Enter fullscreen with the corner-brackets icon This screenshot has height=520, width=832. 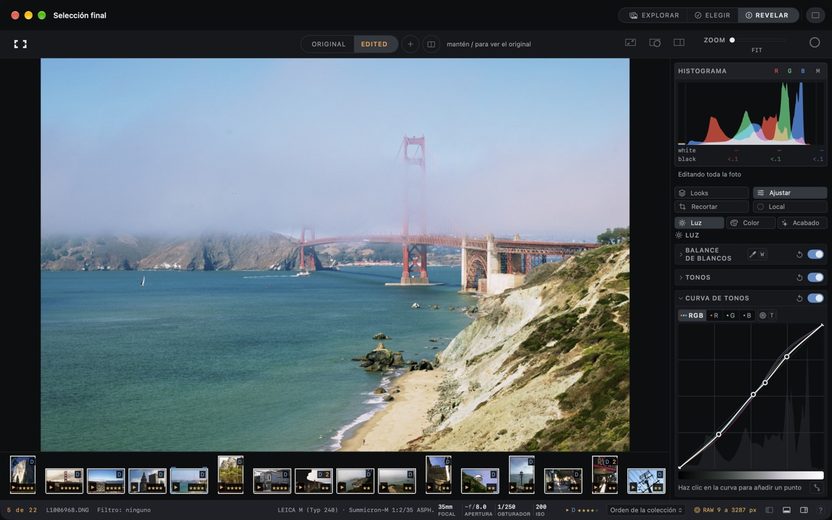tap(20, 44)
